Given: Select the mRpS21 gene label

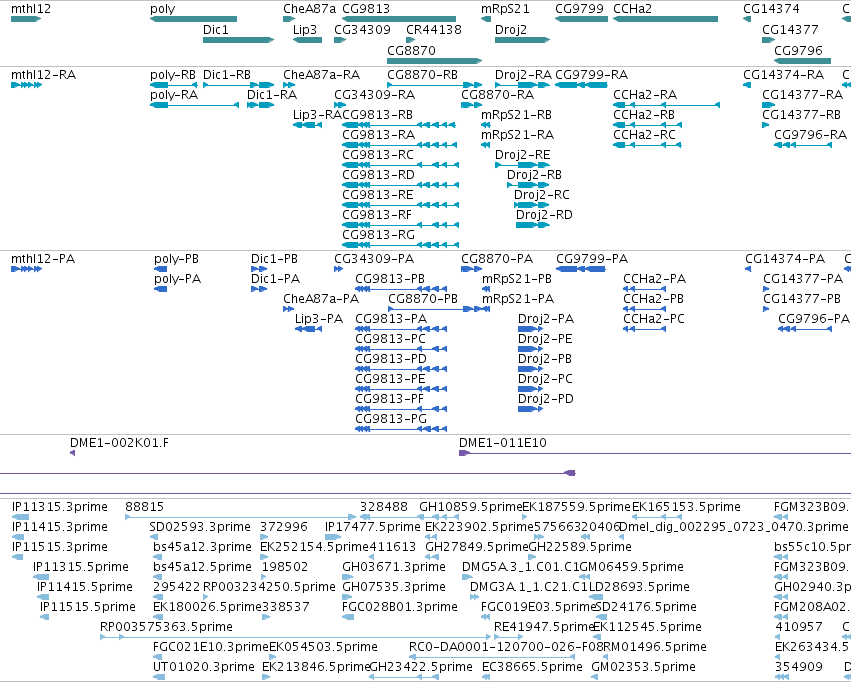Looking at the screenshot, I should coord(505,9).
